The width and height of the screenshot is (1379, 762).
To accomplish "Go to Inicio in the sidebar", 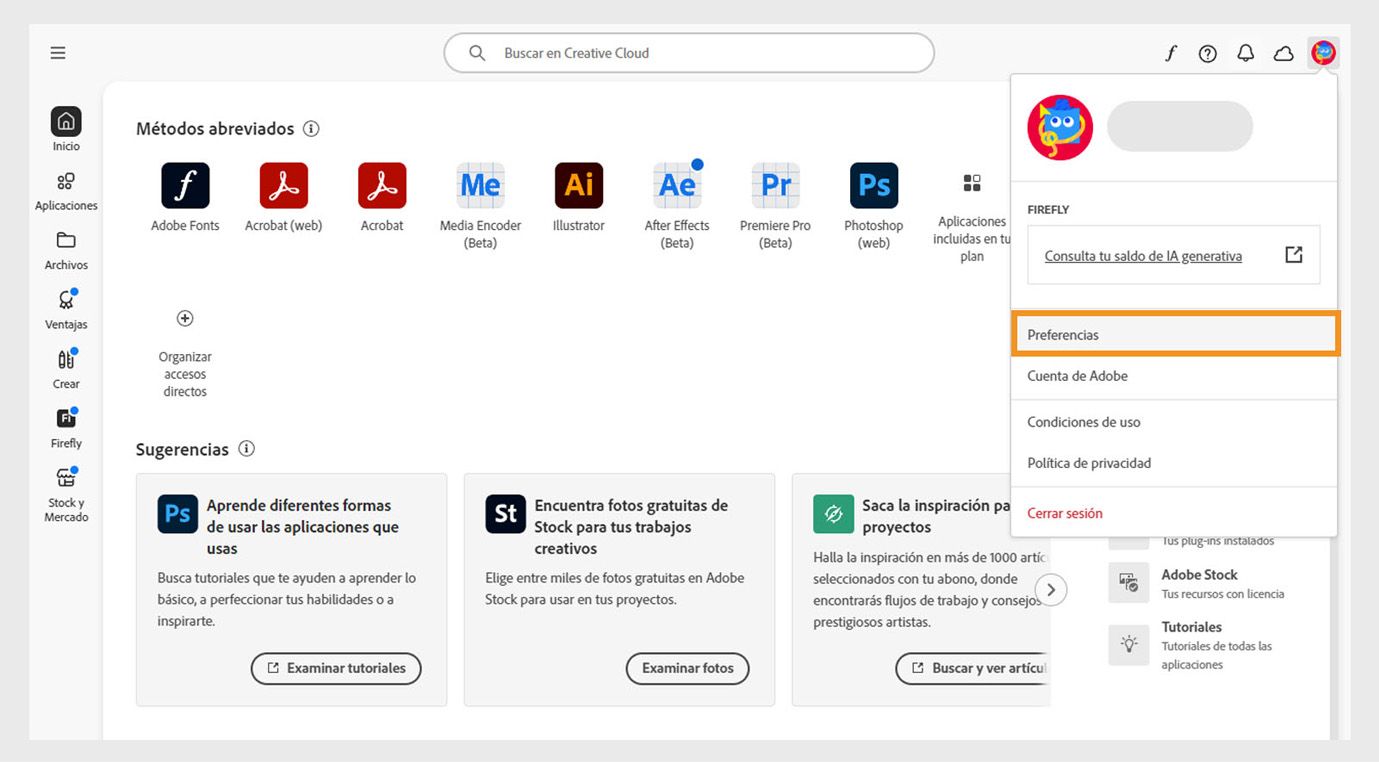I will 66,129.
